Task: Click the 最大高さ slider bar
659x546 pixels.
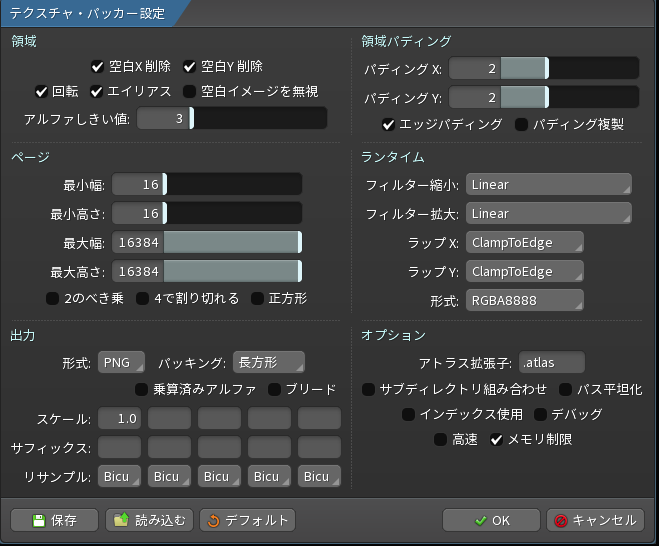Action: point(233,271)
